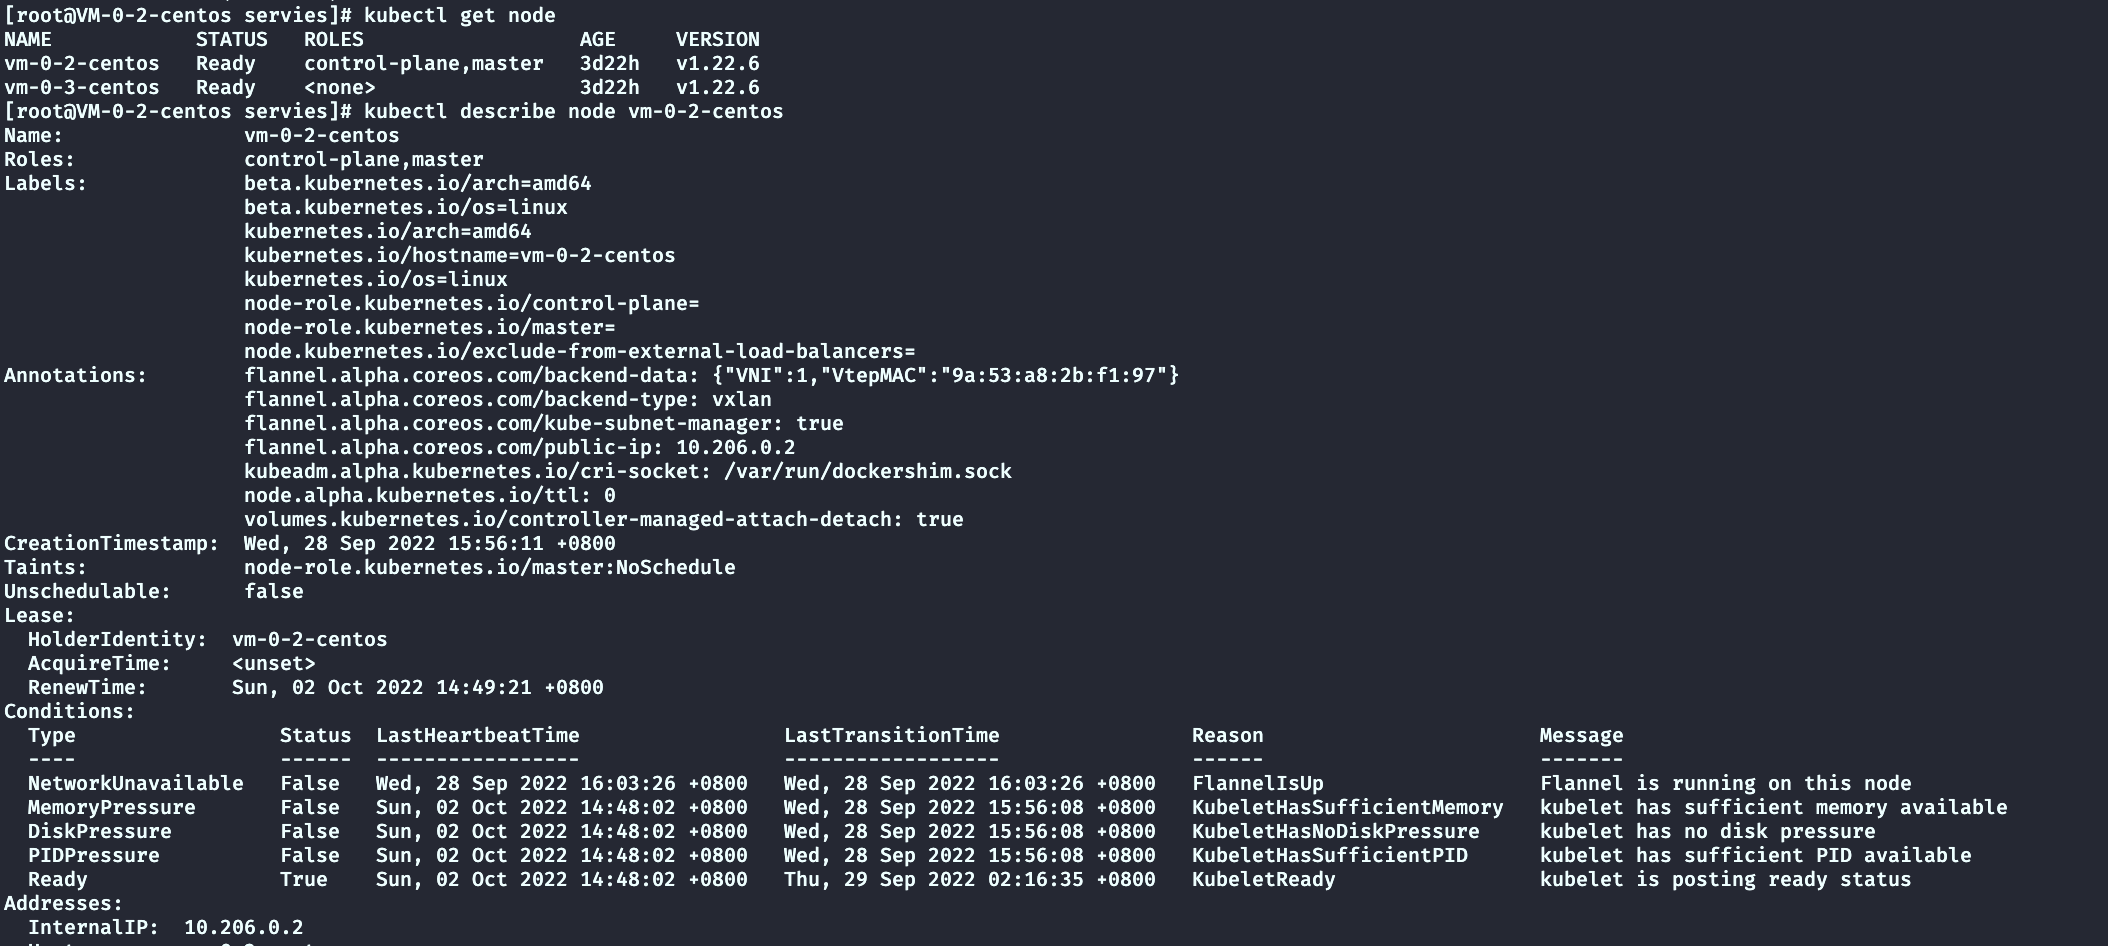Click the 'KubeletHasNoDiskPressure' reason
The width and height of the screenshot is (2108, 946).
[1335, 831]
